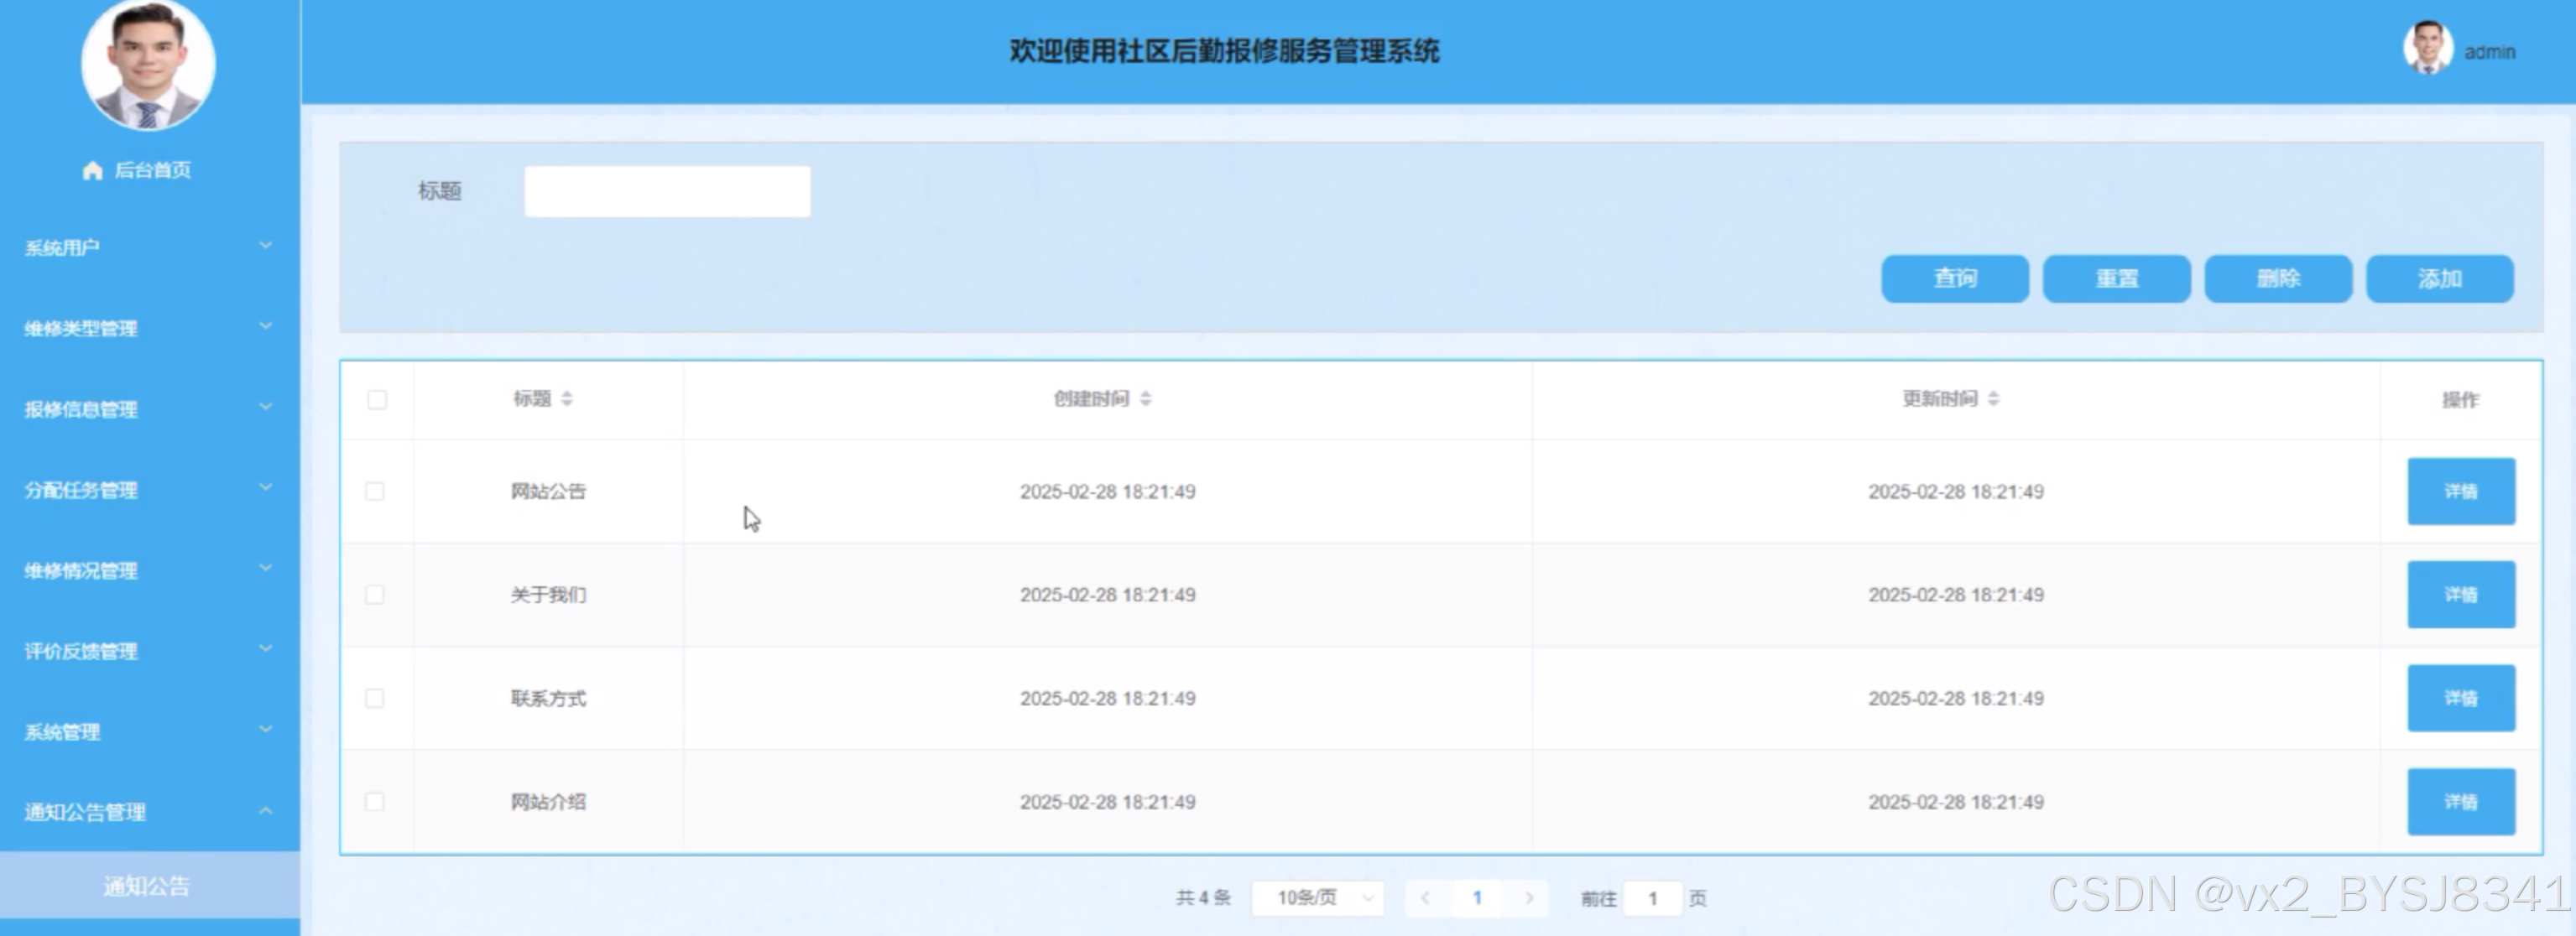Sort by 更新时间 column sort arrows
Image resolution: width=2576 pixels, height=936 pixels.
pyautogui.click(x=1993, y=399)
